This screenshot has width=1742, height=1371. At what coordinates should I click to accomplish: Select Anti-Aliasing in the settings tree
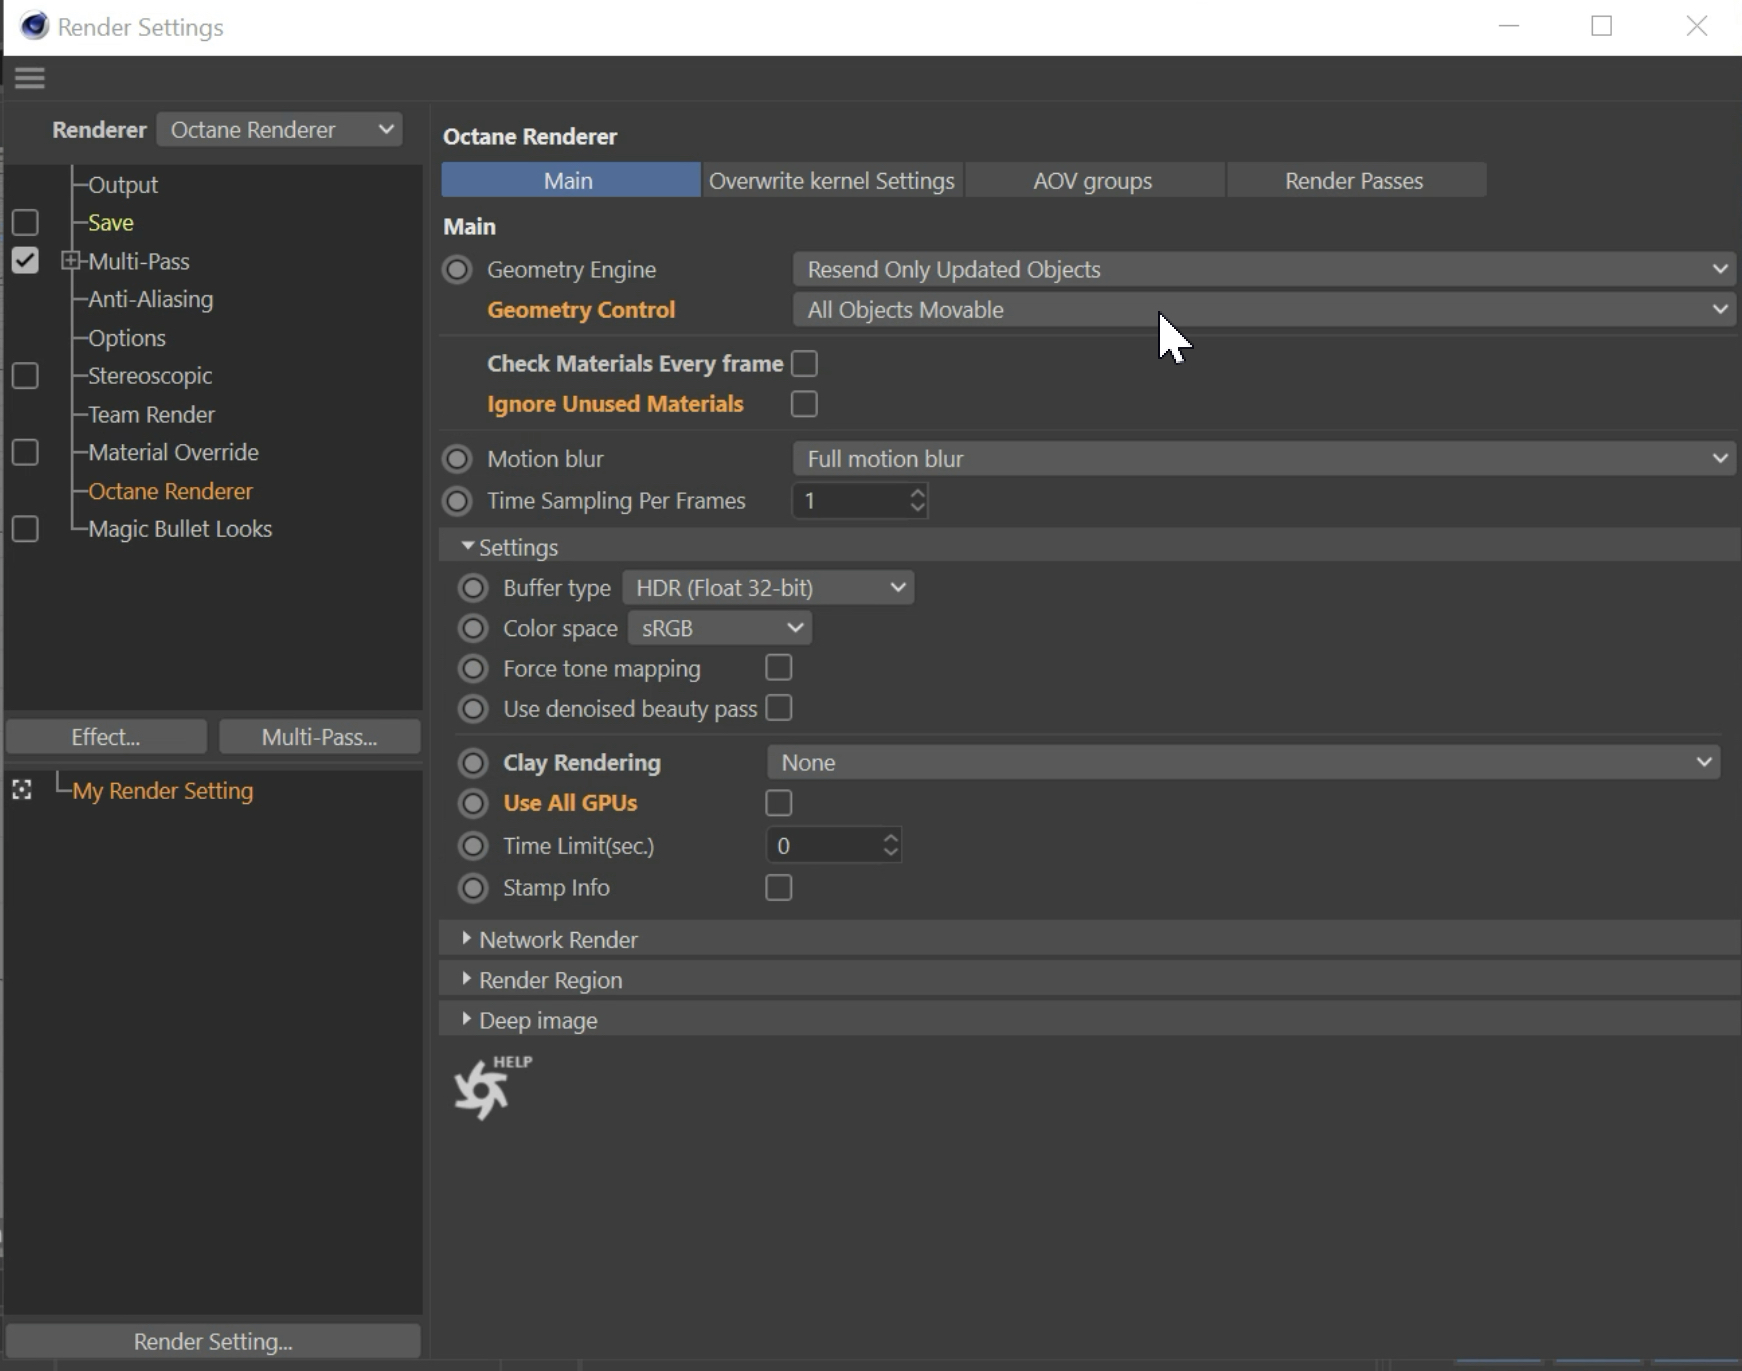(151, 299)
